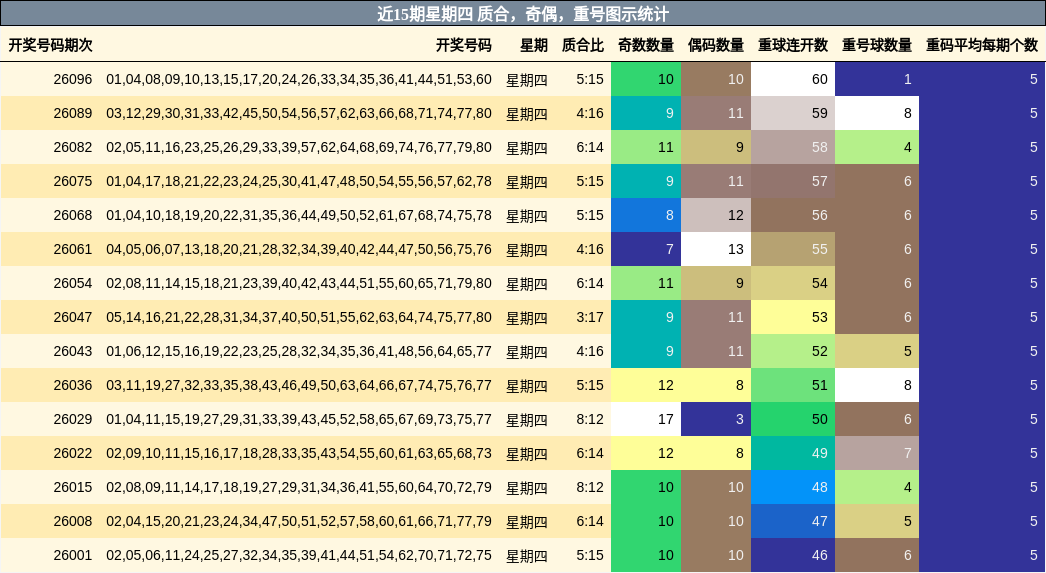The width and height of the screenshot is (1046, 573).
Task: Click the winning numbers for period 26061
Action: click(299, 249)
